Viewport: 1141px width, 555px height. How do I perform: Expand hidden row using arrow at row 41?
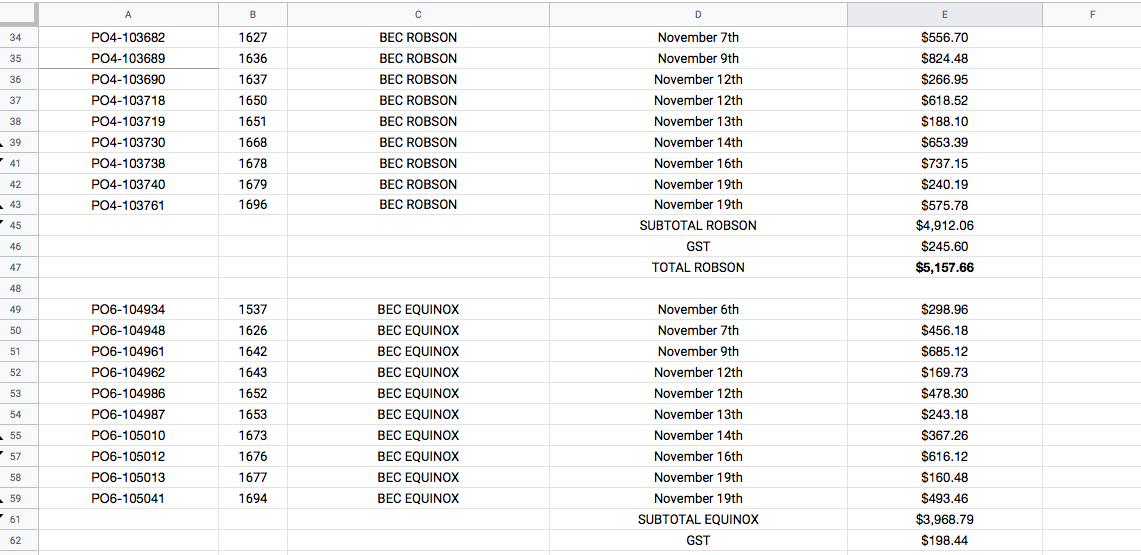pos(3,158)
